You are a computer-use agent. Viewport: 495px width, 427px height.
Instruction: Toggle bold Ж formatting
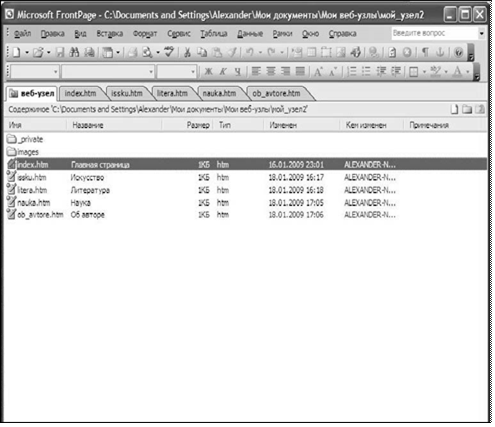tap(208, 71)
